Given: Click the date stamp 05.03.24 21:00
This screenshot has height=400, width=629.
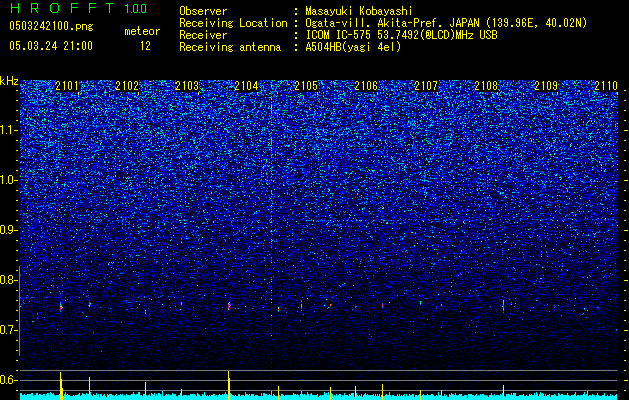Looking at the screenshot, I should click(51, 46).
